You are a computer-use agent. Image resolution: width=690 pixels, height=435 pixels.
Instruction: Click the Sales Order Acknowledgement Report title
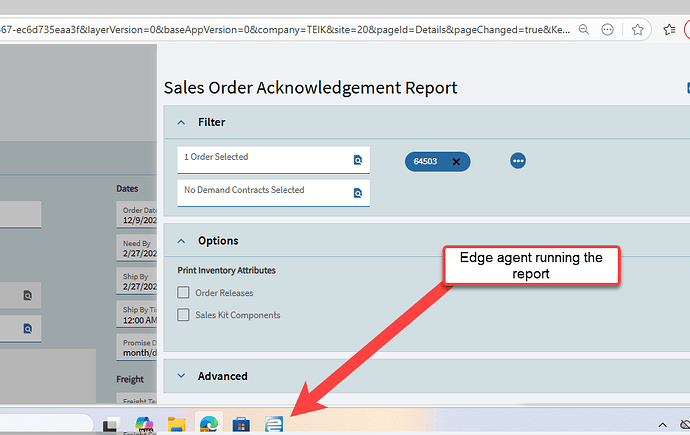311,88
